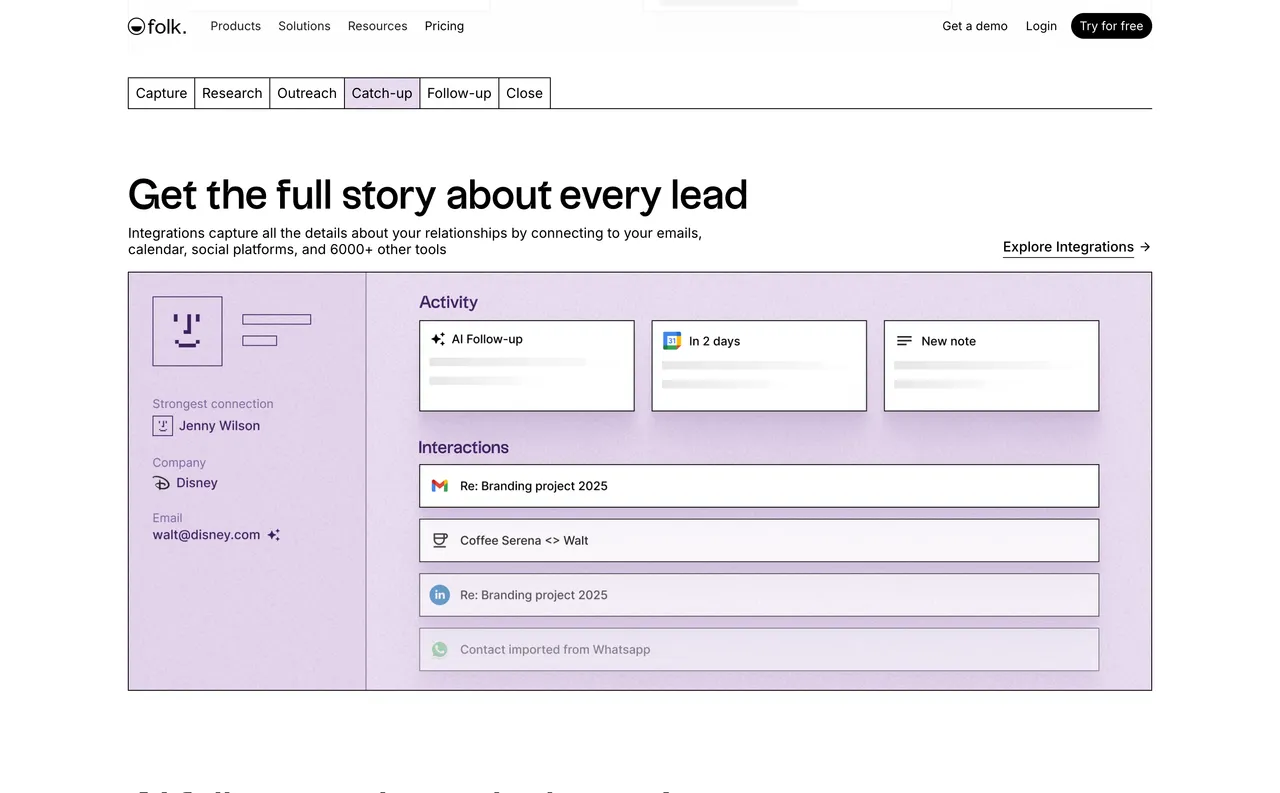
Task: Click the walt@disney.com email address
Action: (206, 534)
